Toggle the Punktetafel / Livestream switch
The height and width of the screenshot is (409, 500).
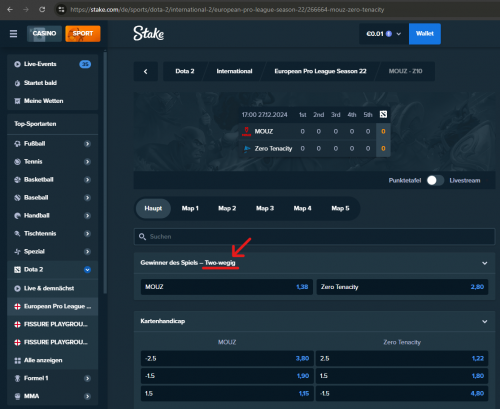pos(435,180)
